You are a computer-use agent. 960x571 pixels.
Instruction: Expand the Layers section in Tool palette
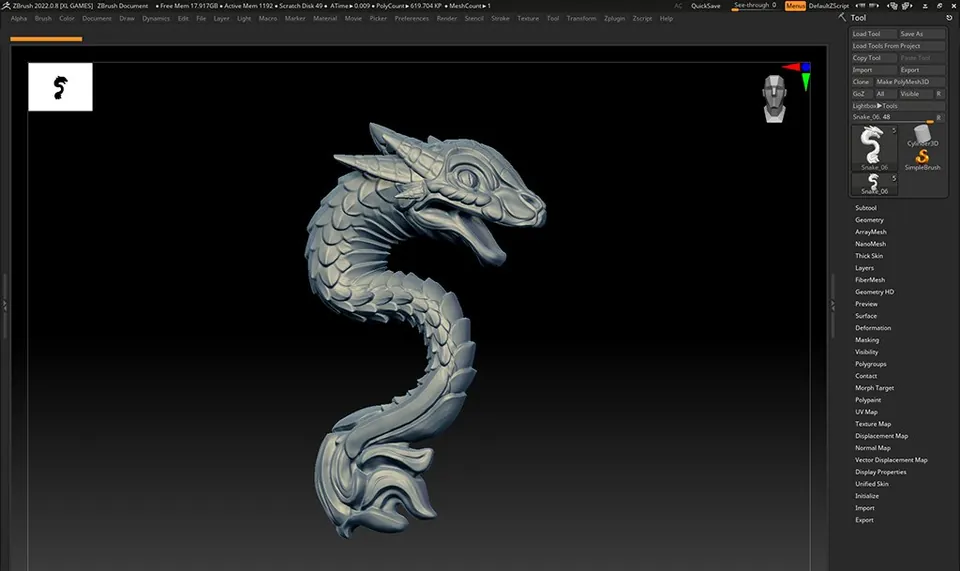click(x=864, y=268)
